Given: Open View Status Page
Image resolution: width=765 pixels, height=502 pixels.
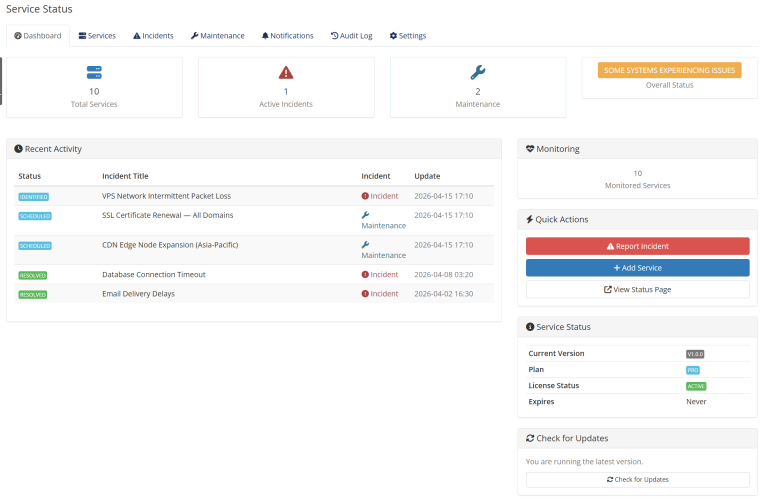Looking at the screenshot, I should (638, 289).
